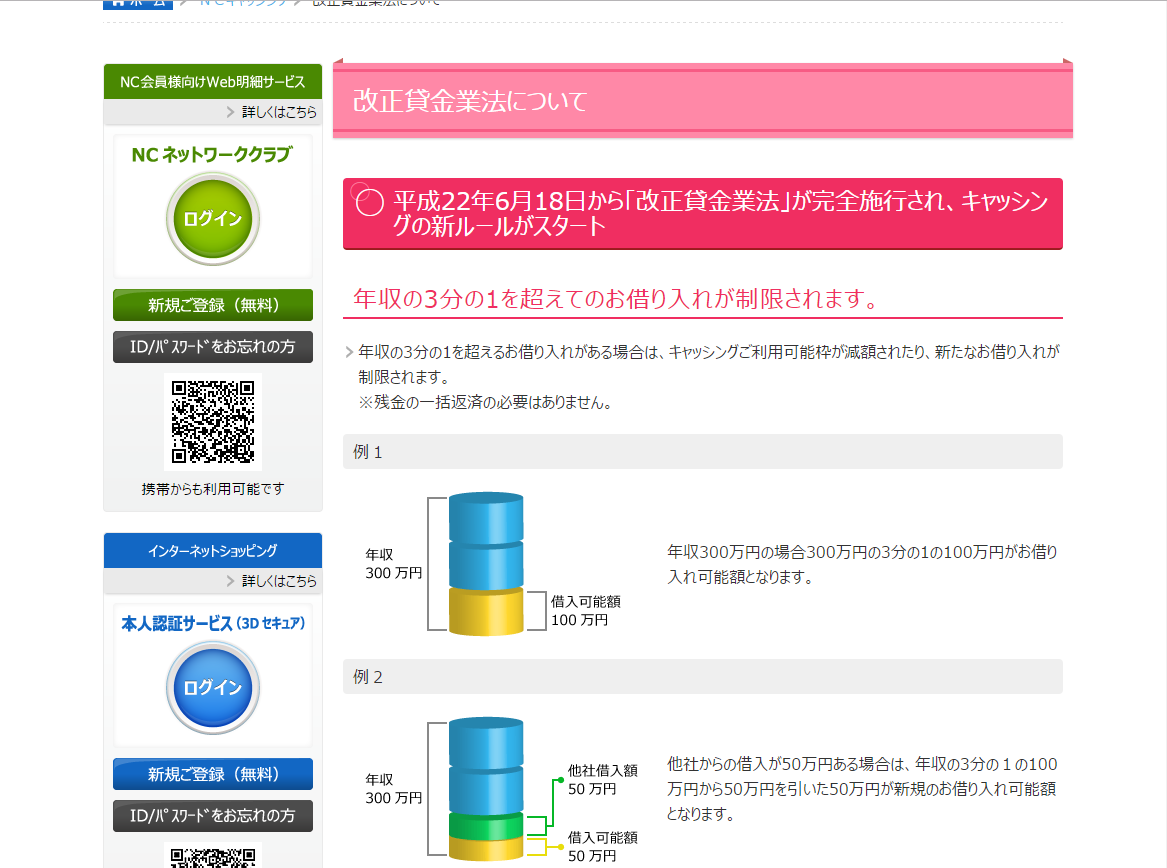Click the 他社からの借入が50万円ある場合 explanation
This screenshot has width=1167, height=868.
click(x=862, y=789)
